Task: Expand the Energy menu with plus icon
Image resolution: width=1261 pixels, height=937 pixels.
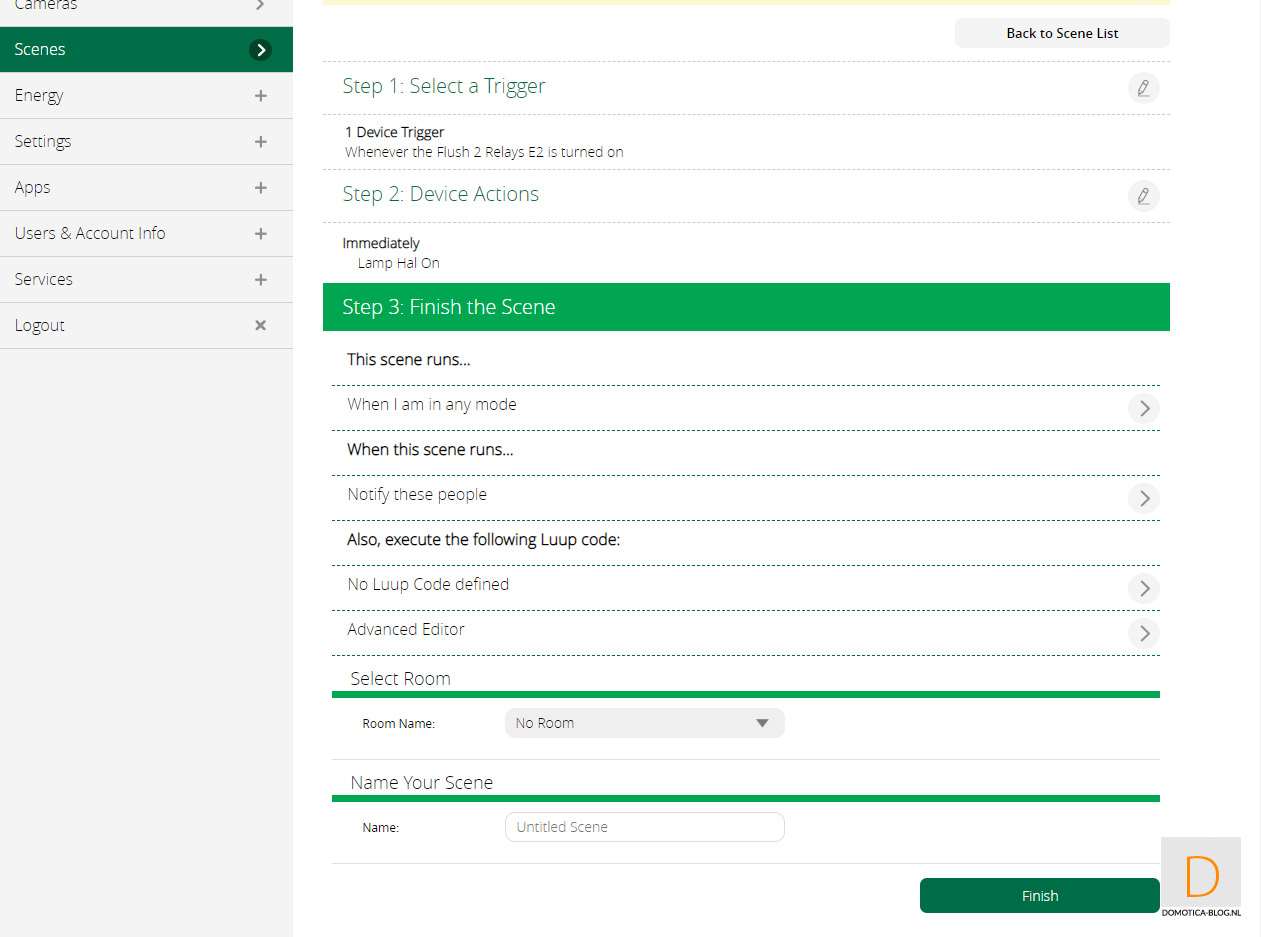Action: pyautogui.click(x=260, y=96)
